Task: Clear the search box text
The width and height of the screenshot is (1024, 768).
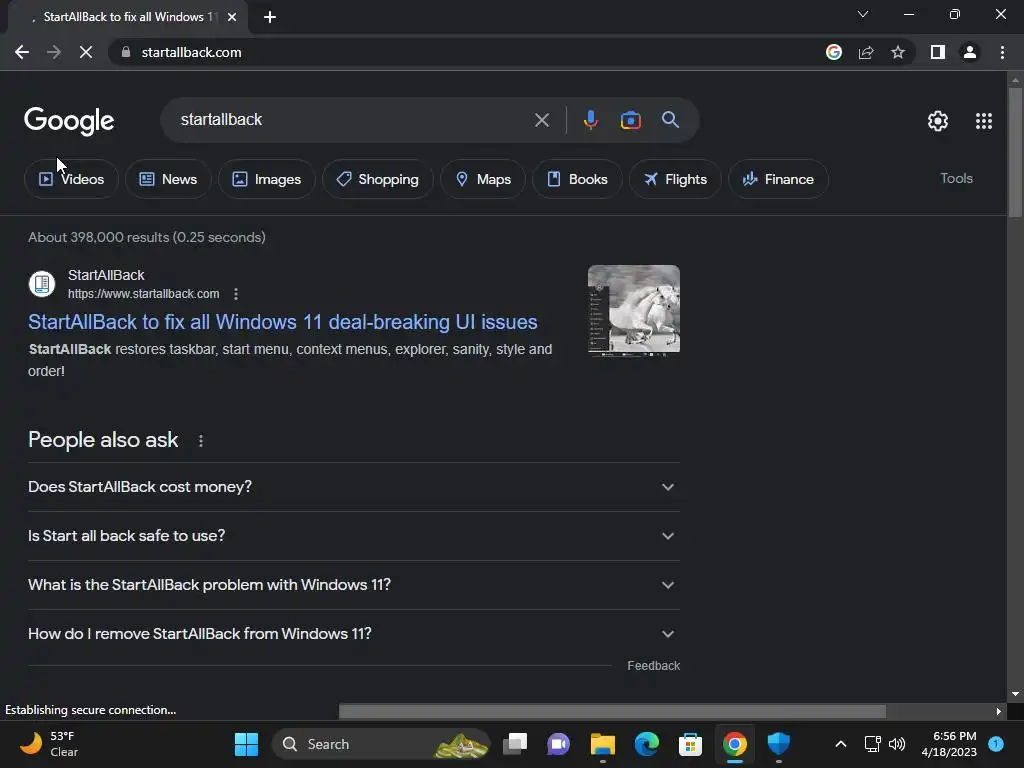Action: [x=542, y=120]
